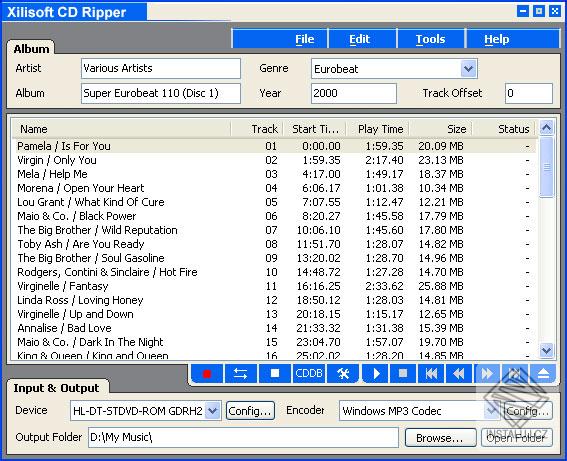
Task: Skip to the previous track
Action: tap(431, 374)
